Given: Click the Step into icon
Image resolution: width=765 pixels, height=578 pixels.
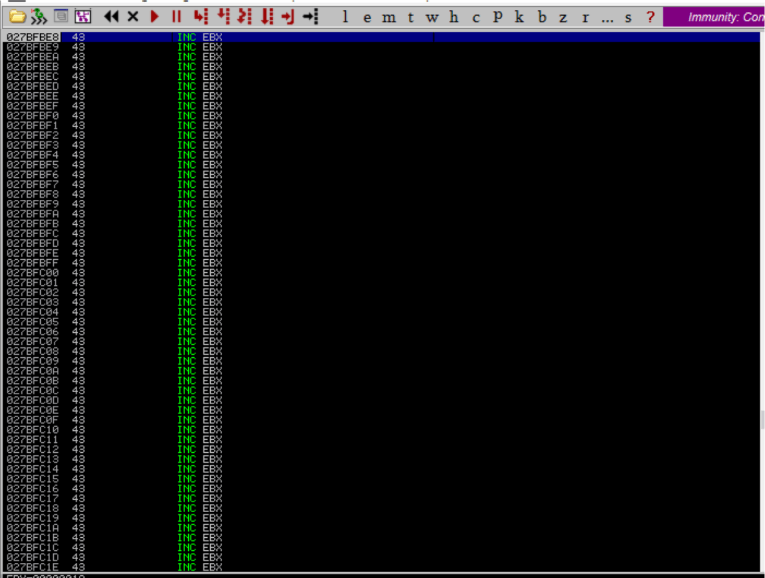Looking at the screenshot, I should pyautogui.click(x=201, y=17).
